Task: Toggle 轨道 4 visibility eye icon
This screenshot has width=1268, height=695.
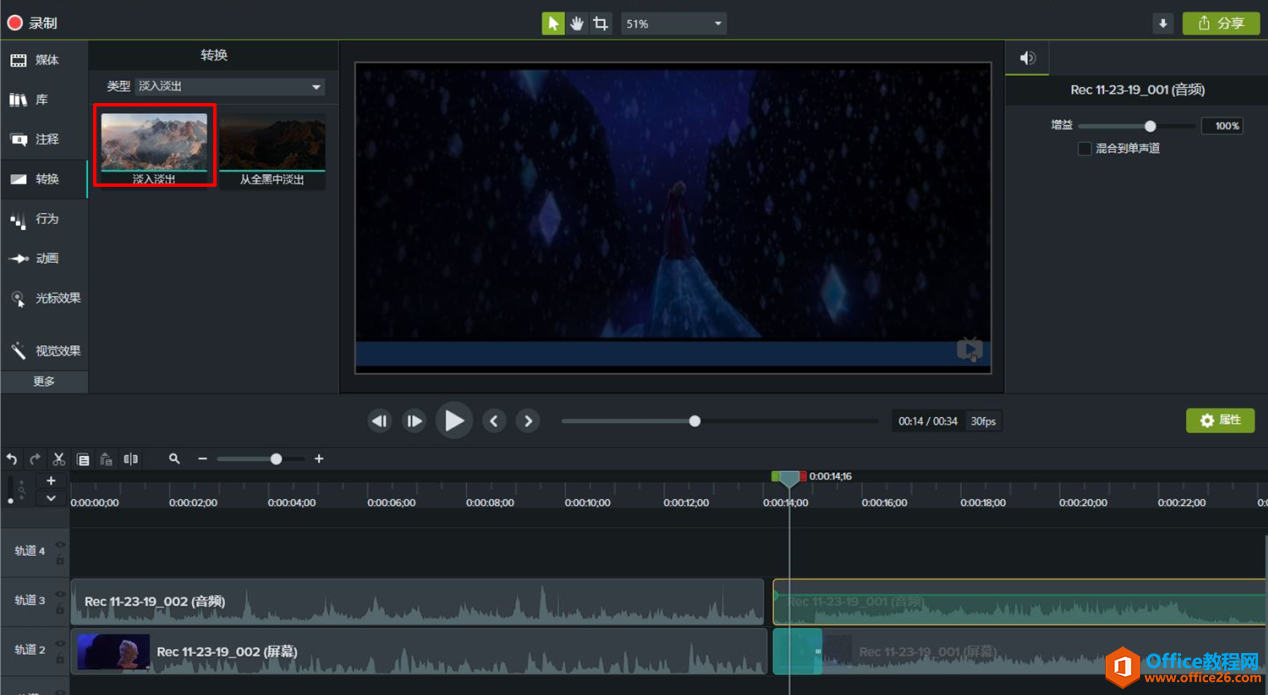Action: (60, 545)
